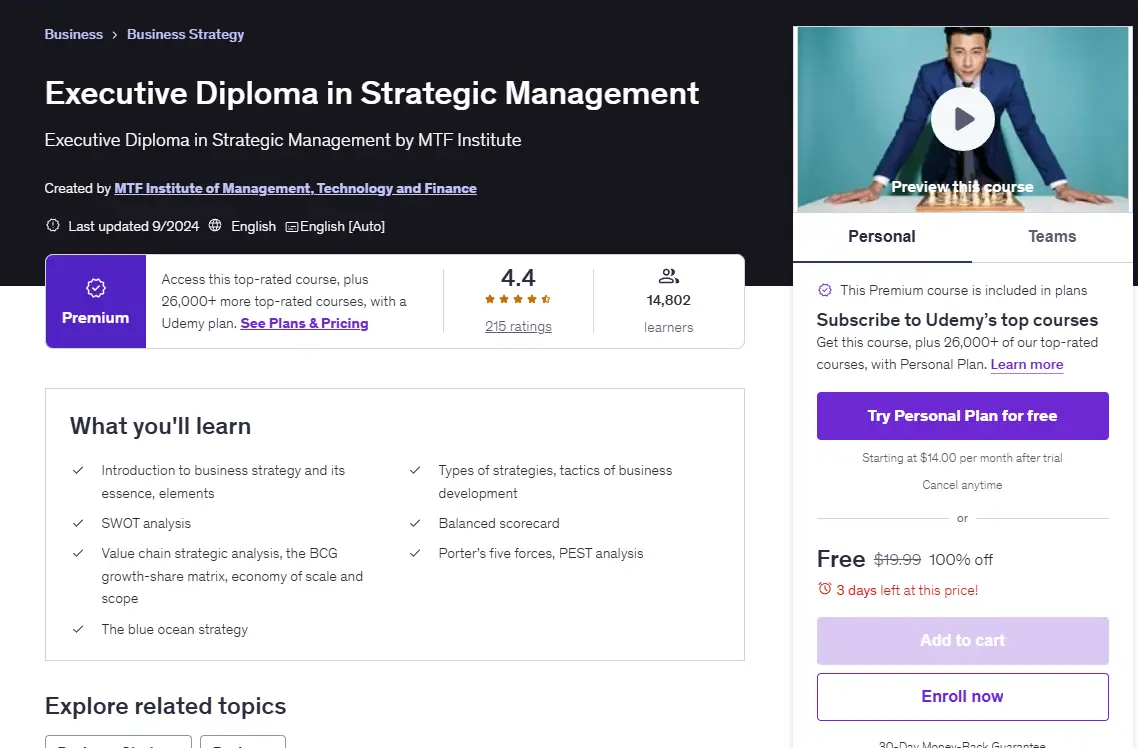Viewport: 1138px width, 748px height.
Task: Click the Cancel anytime text
Action: pos(962,485)
